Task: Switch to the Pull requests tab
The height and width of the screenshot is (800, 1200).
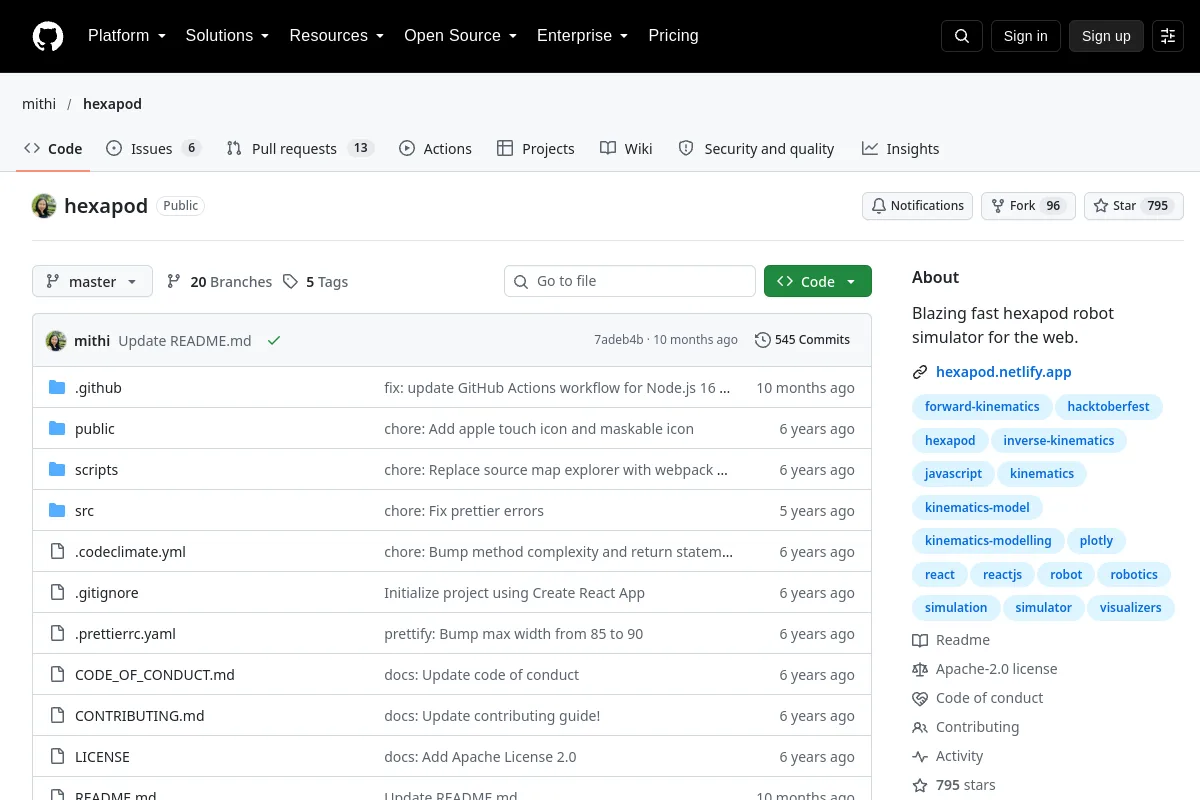Action: (x=300, y=149)
